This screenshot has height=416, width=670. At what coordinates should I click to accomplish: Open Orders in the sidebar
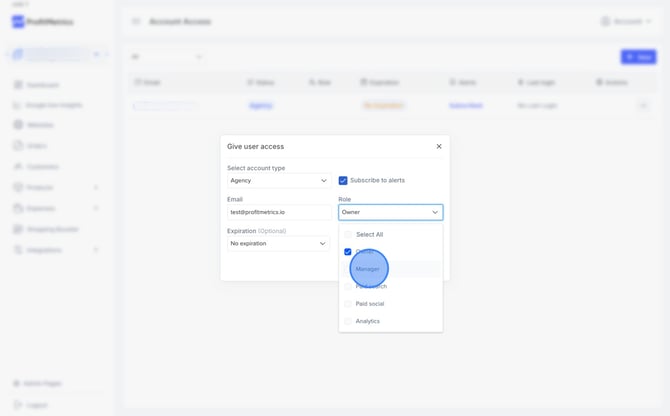(x=37, y=146)
